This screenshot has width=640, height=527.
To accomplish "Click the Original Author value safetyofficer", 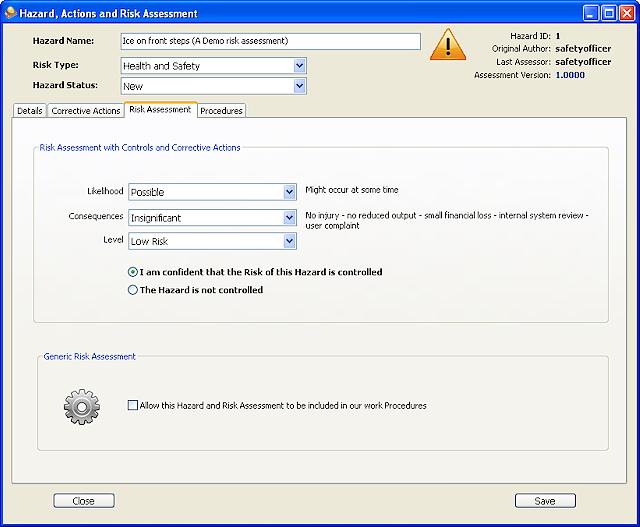I will click(x=583, y=49).
